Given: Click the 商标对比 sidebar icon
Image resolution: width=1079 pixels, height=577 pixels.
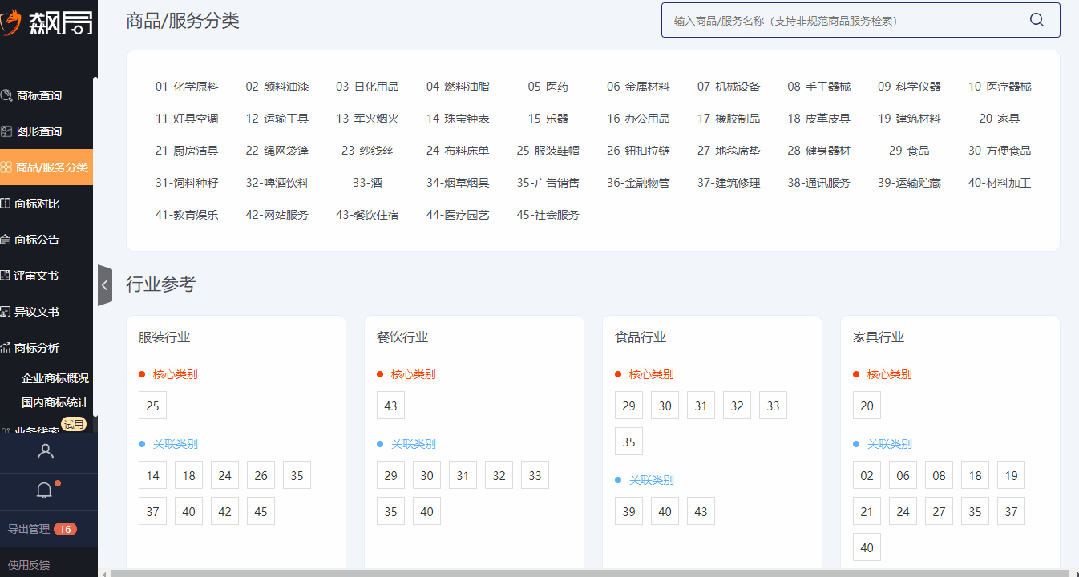Looking at the screenshot, I should pyautogui.click(x=6, y=203).
